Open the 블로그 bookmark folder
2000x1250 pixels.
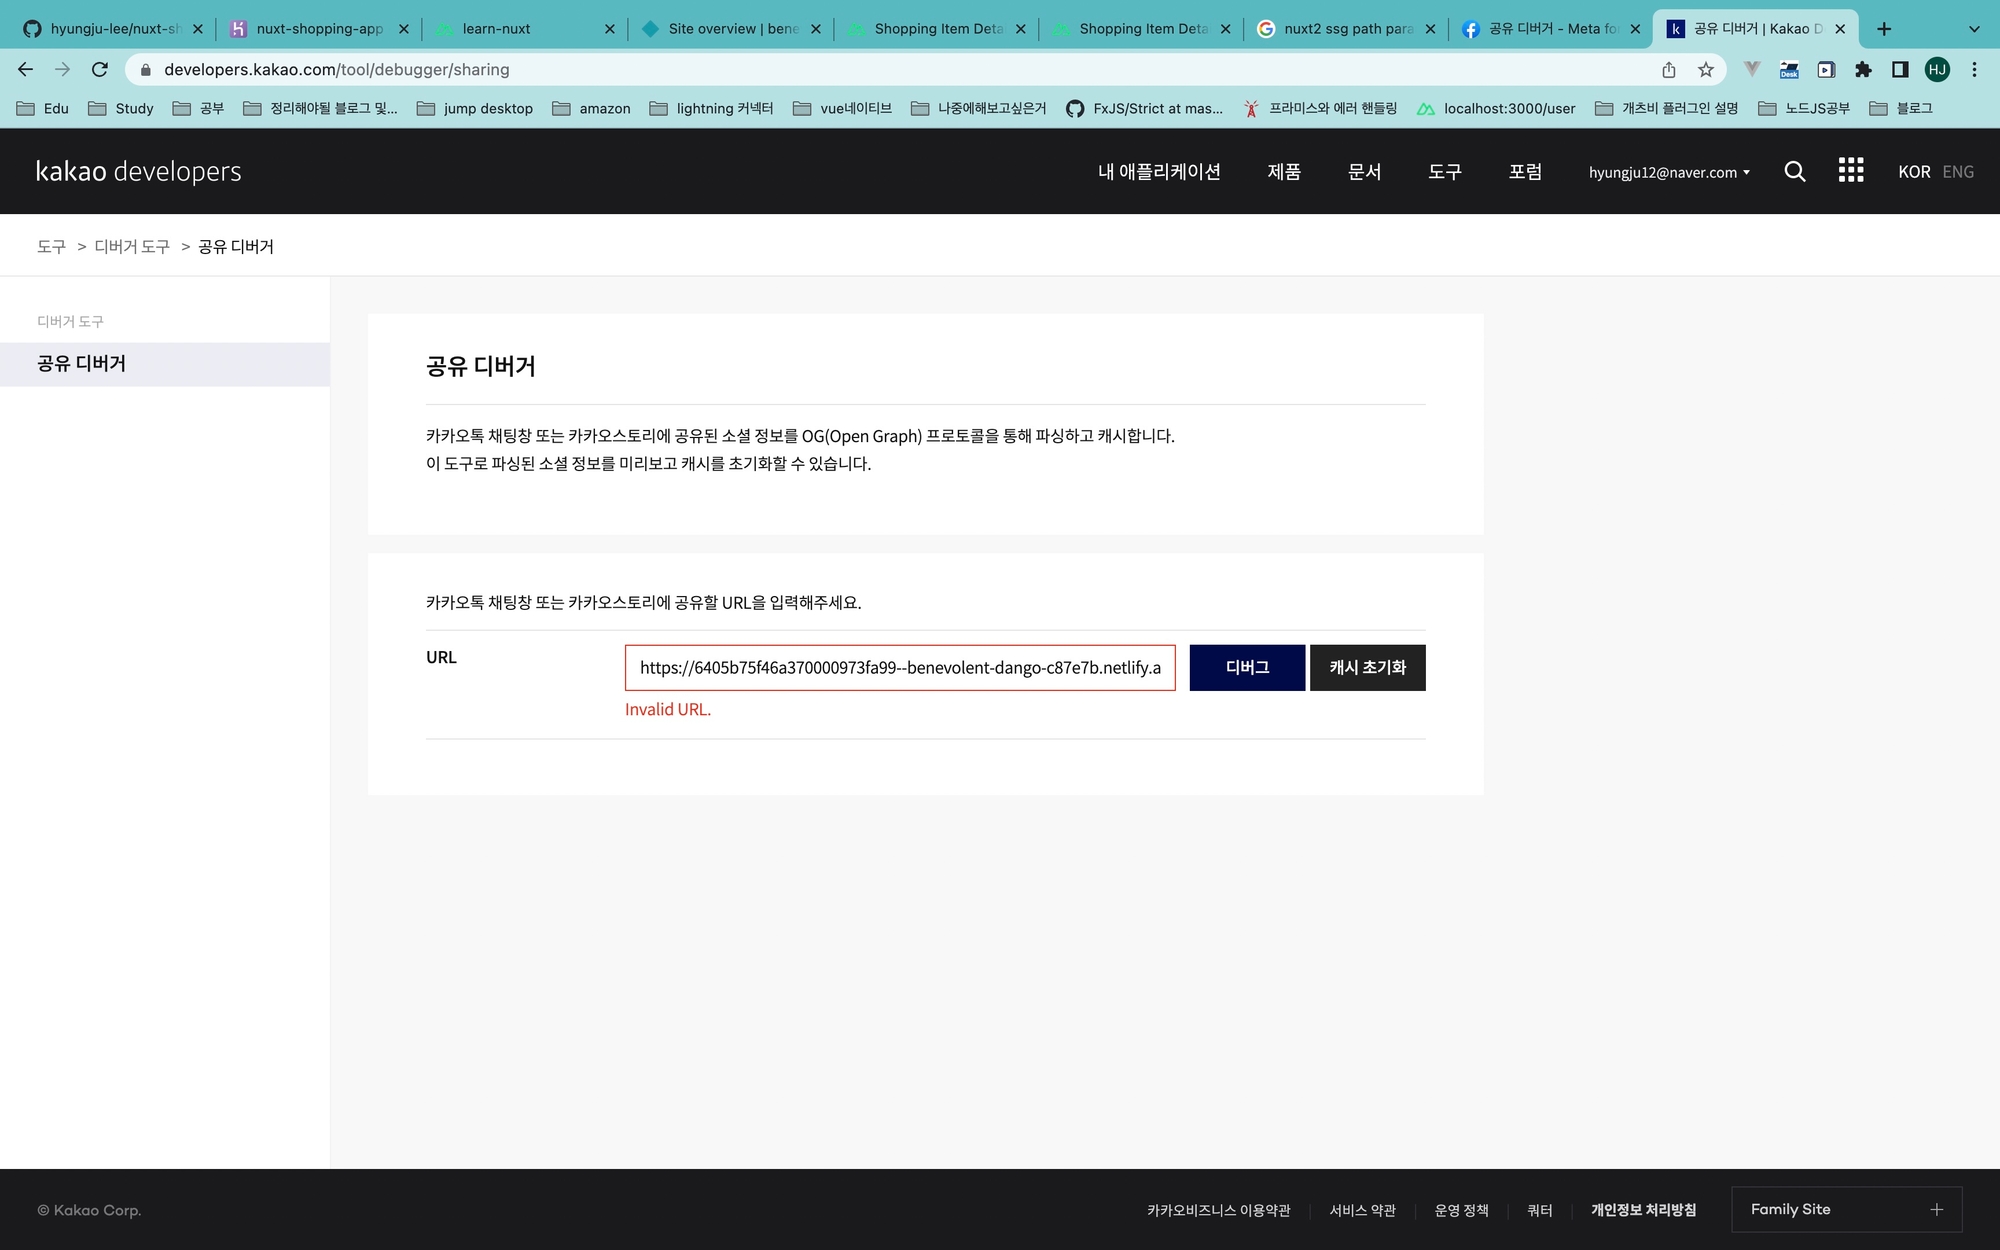click(1901, 108)
